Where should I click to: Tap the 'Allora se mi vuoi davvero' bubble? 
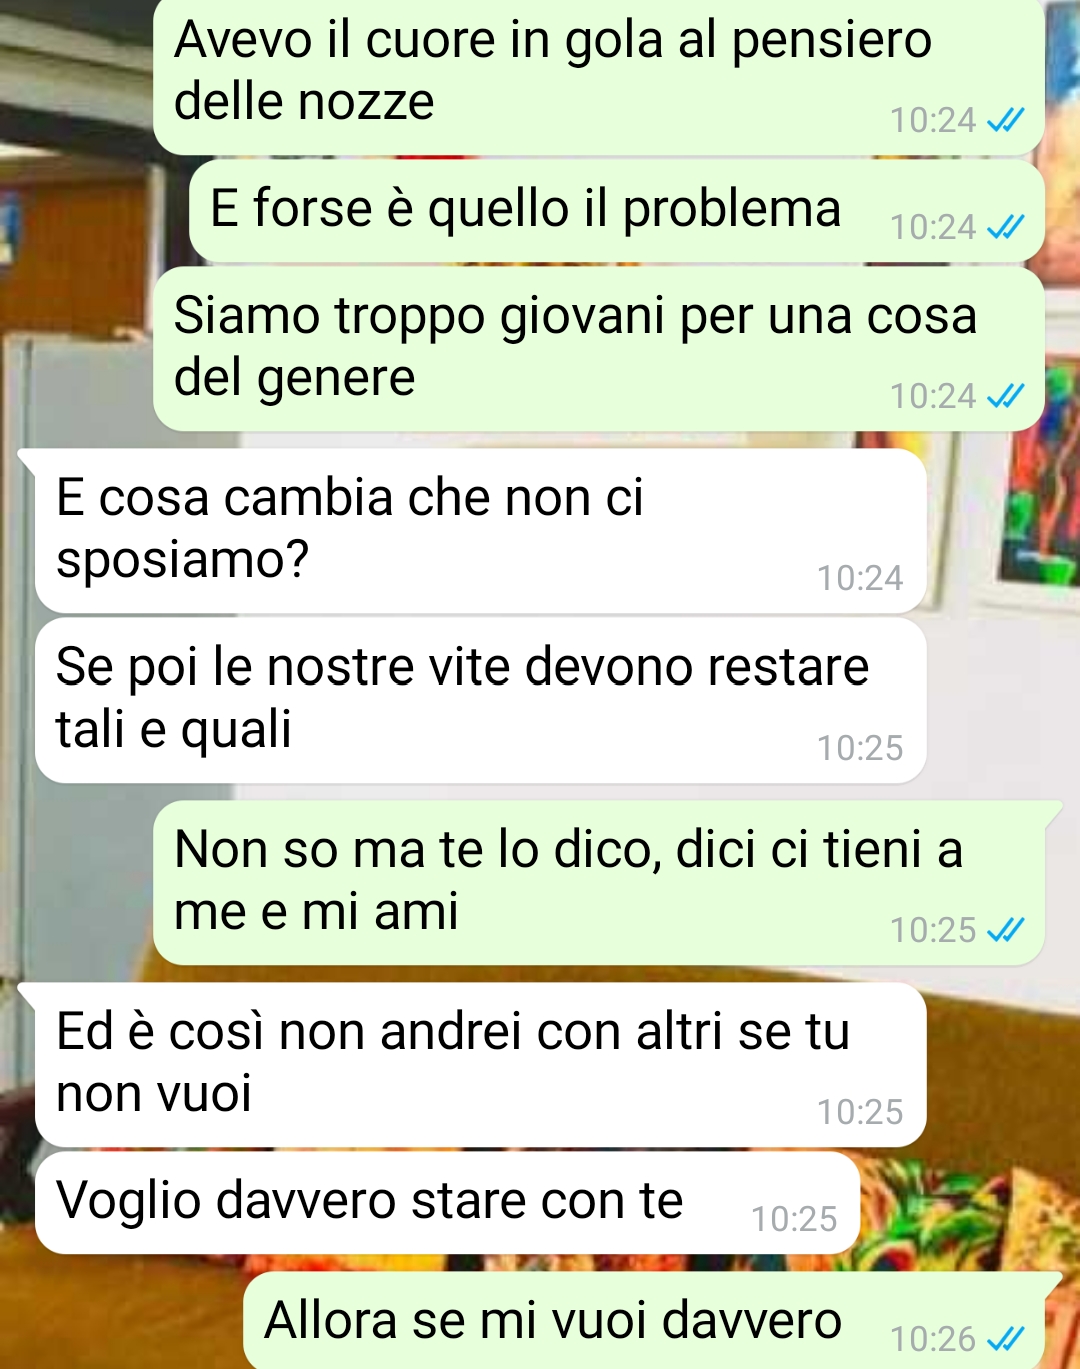tap(644, 1322)
